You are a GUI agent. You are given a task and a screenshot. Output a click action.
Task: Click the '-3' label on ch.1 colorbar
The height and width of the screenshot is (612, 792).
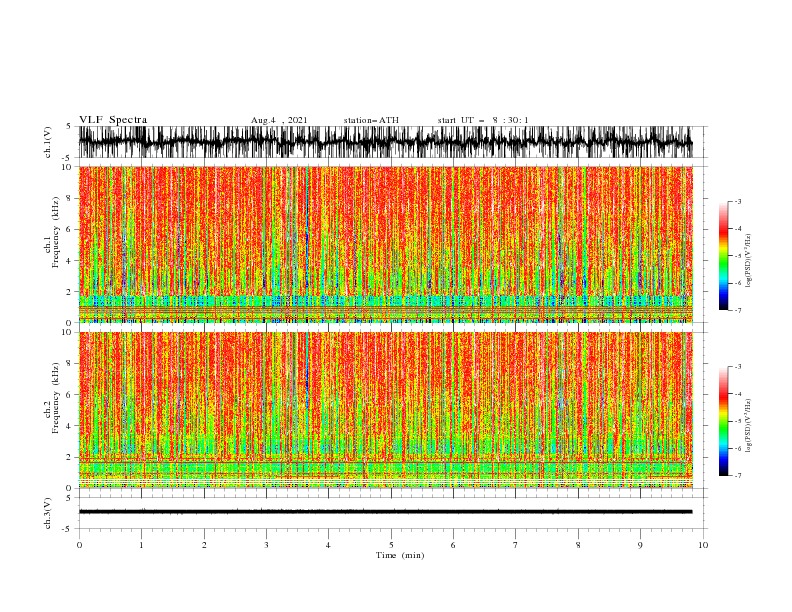(x=737, y=201)
